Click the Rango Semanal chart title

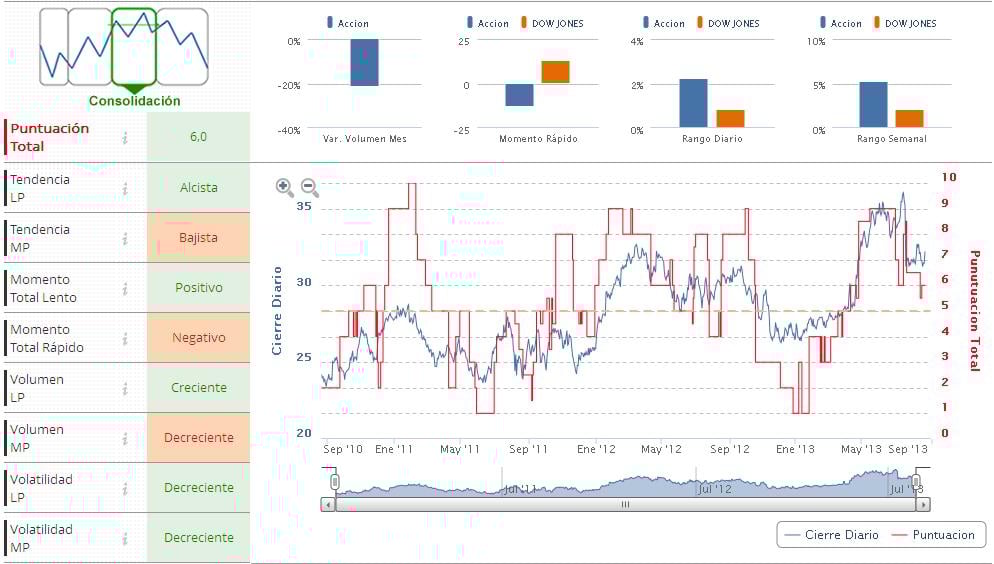[x=891, y=139]
